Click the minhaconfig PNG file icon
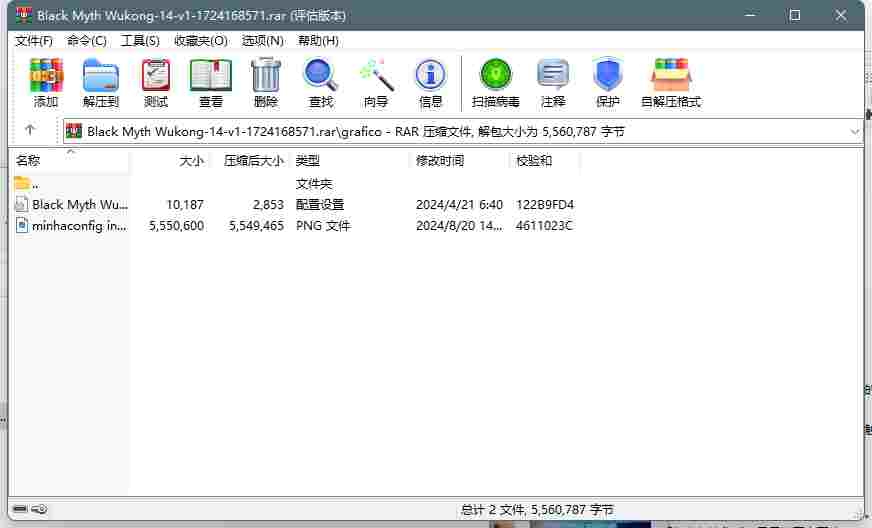The height and width of the screenshot is (528, 872). [x=21, y=225]
